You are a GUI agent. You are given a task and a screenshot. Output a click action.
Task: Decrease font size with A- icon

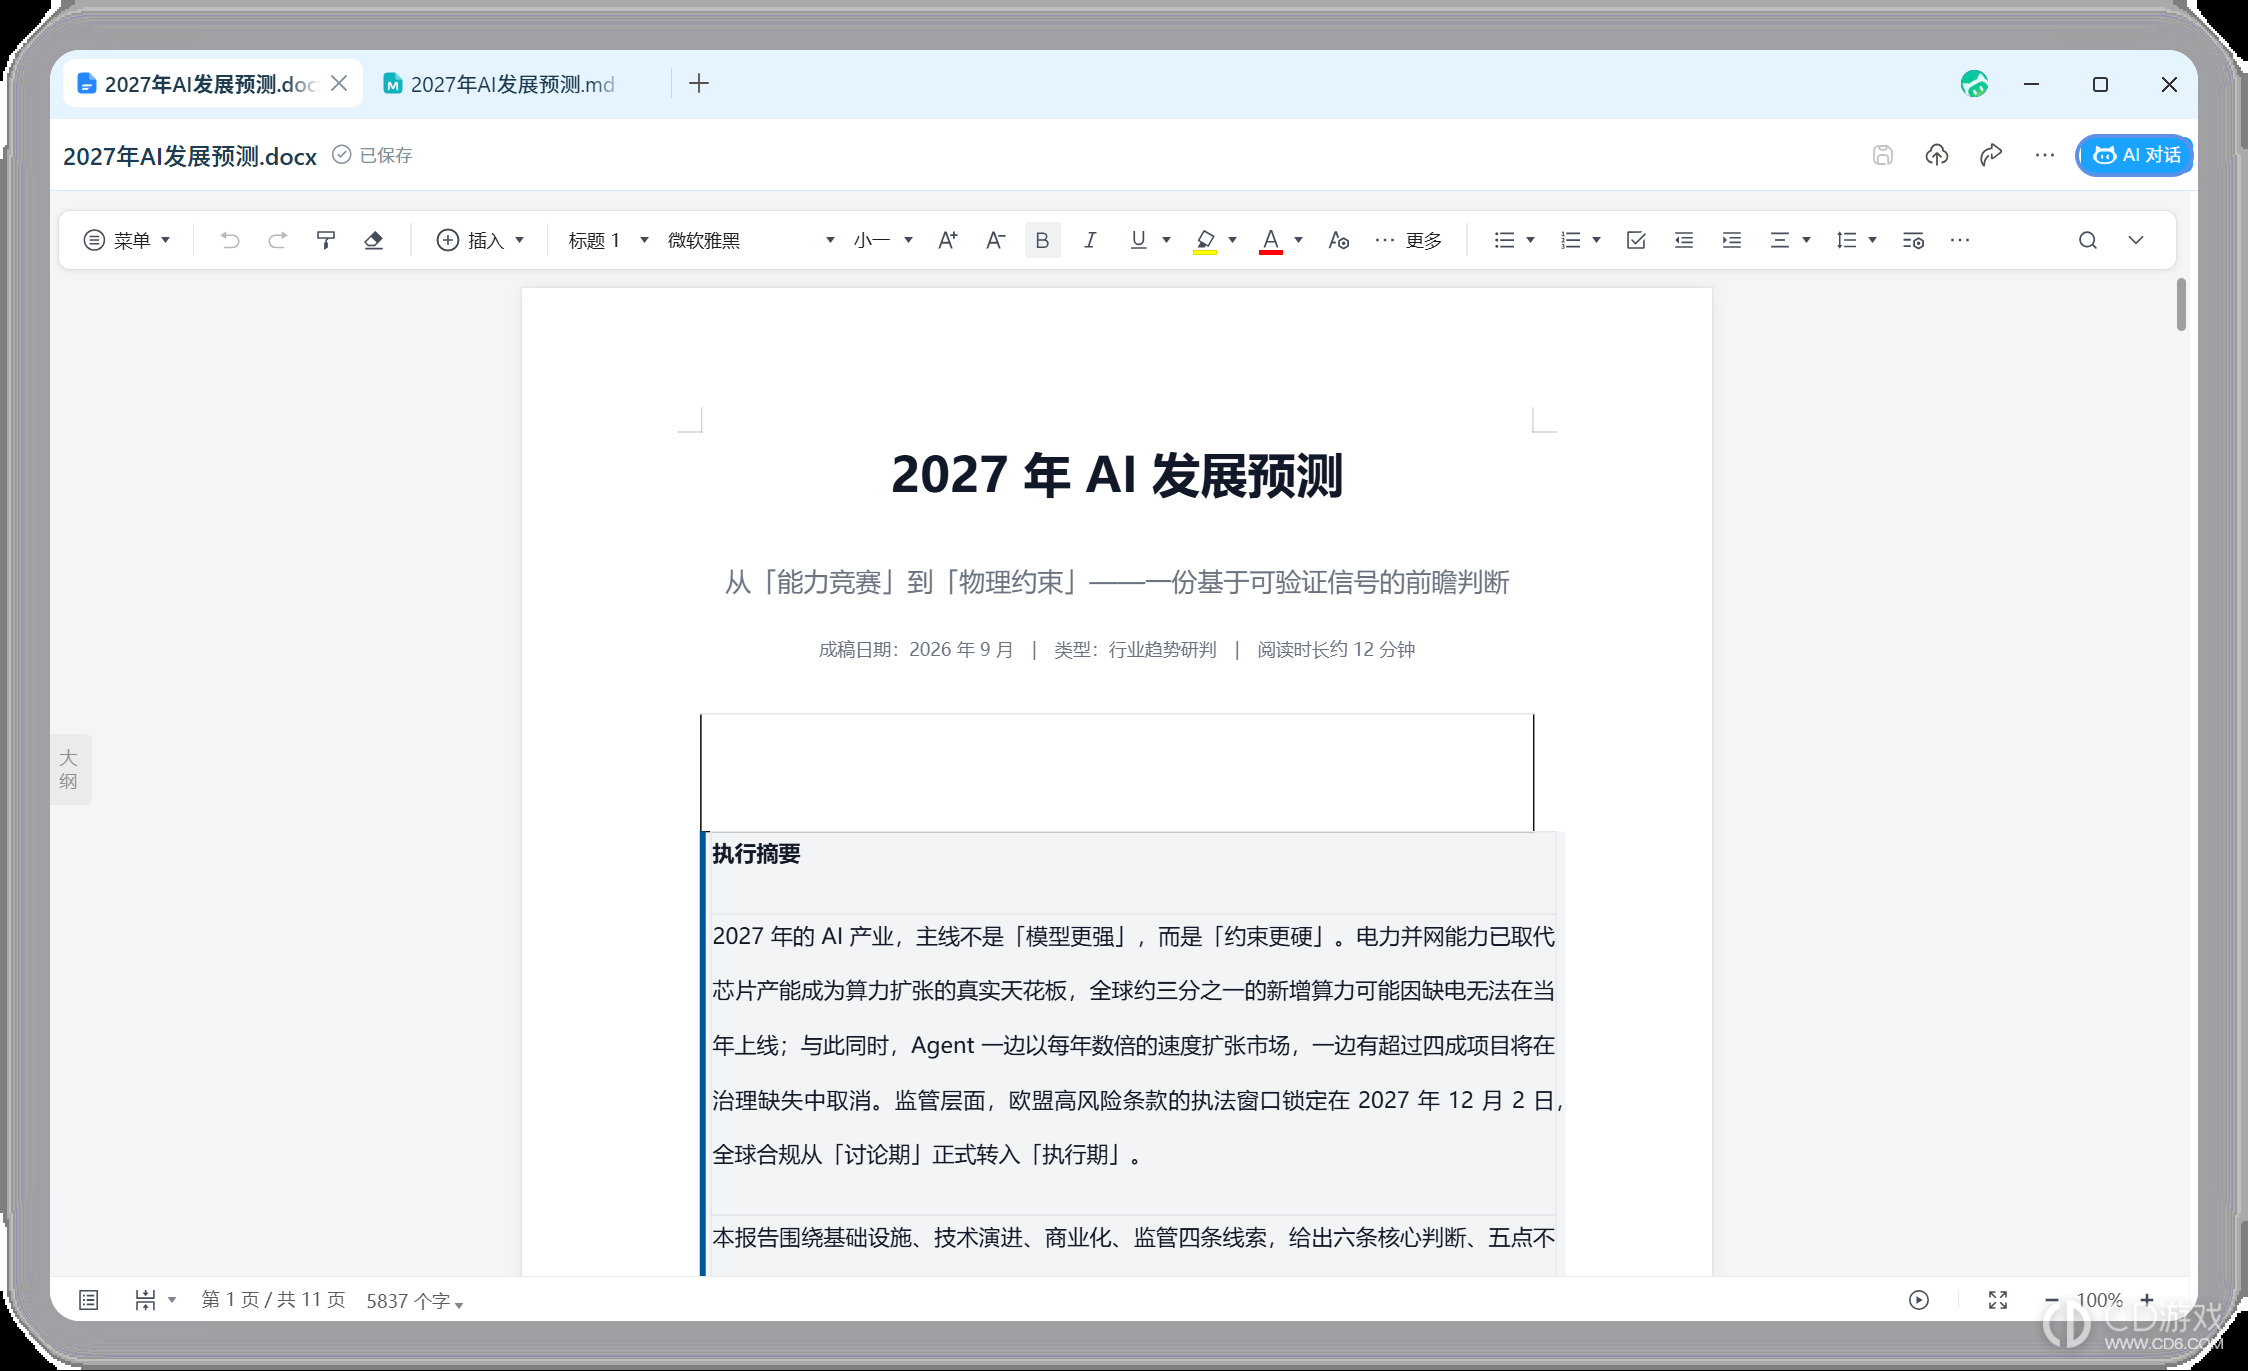pyautogui.click(x=995, y=240)
